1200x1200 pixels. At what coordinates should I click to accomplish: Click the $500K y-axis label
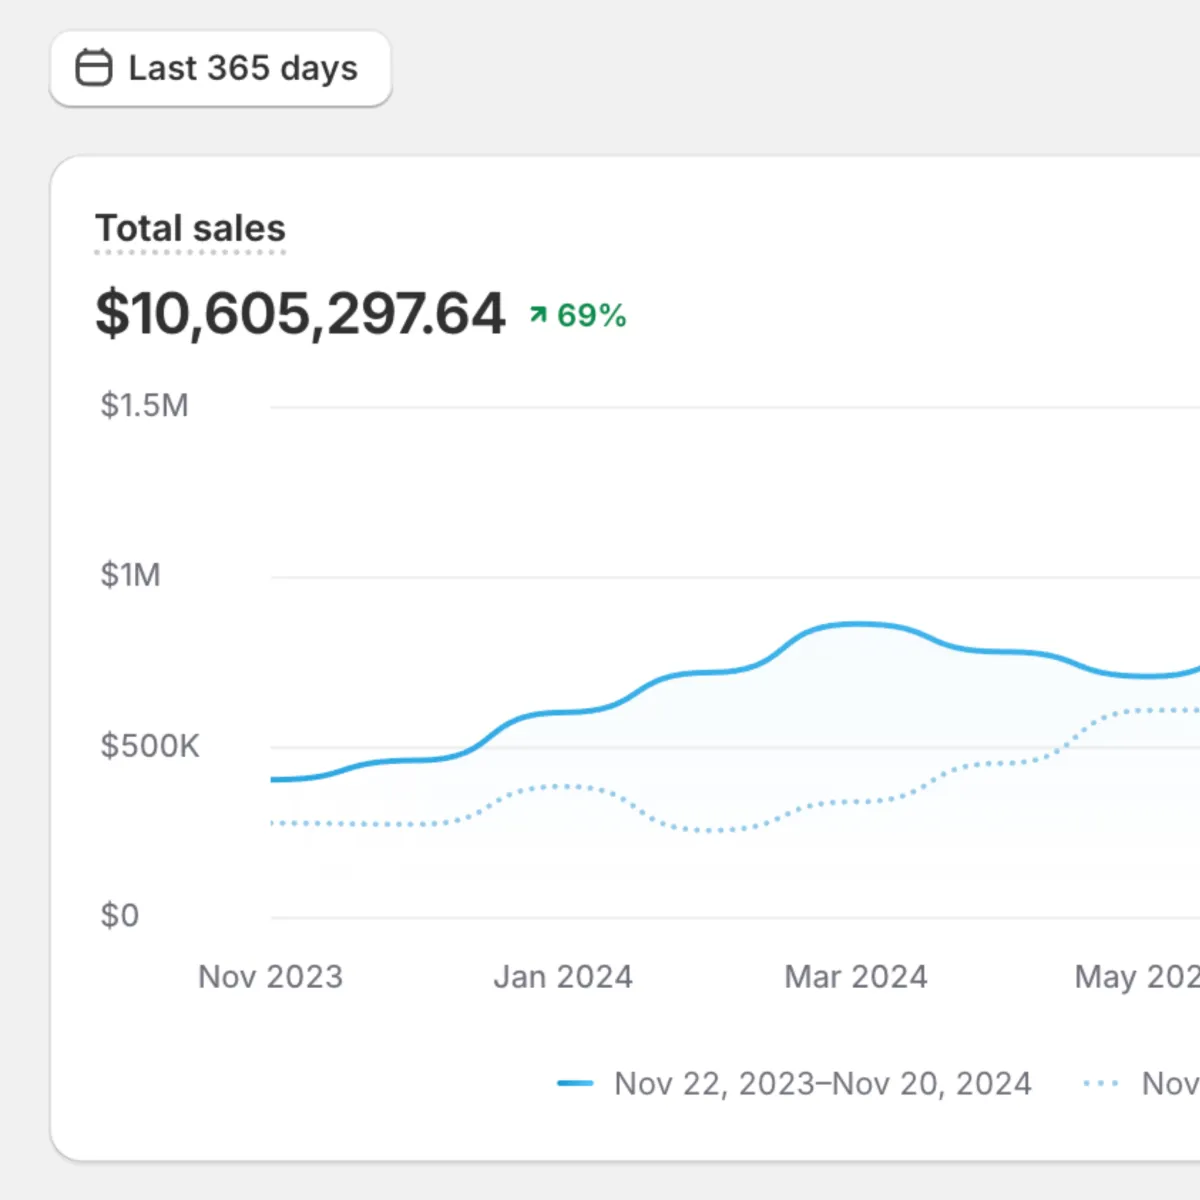coord(150,746)
